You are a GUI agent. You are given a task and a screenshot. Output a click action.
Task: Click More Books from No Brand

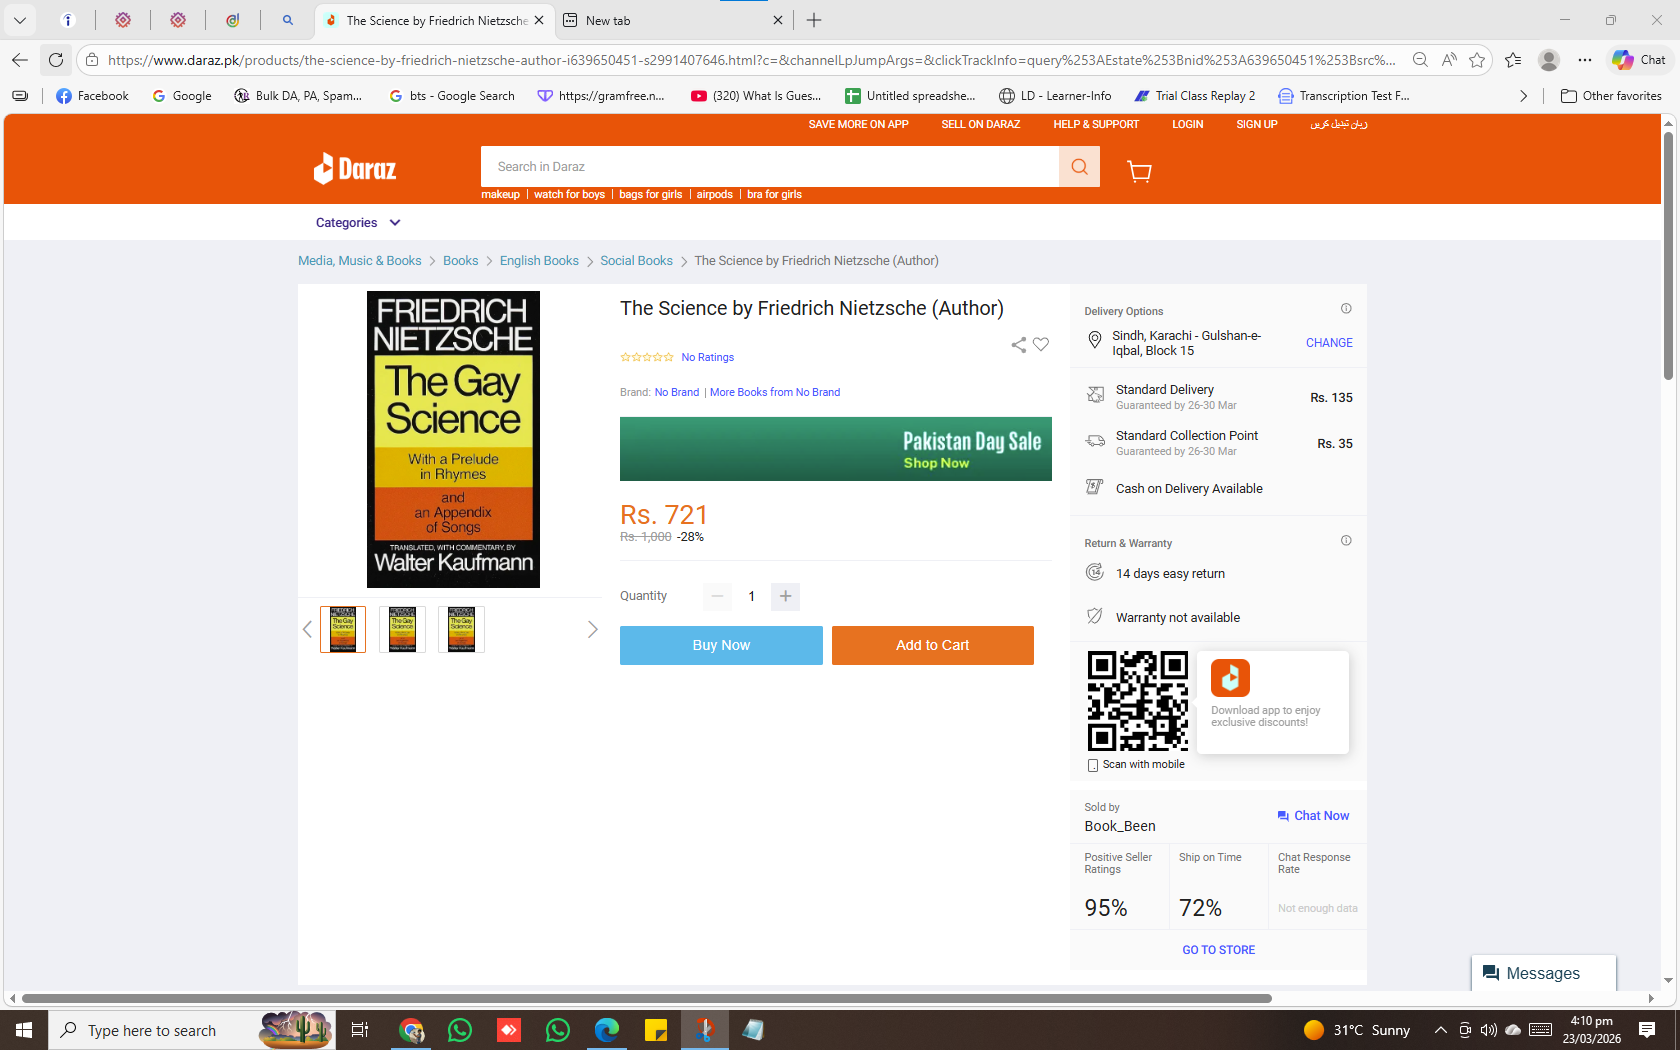(x=775, y=392)
